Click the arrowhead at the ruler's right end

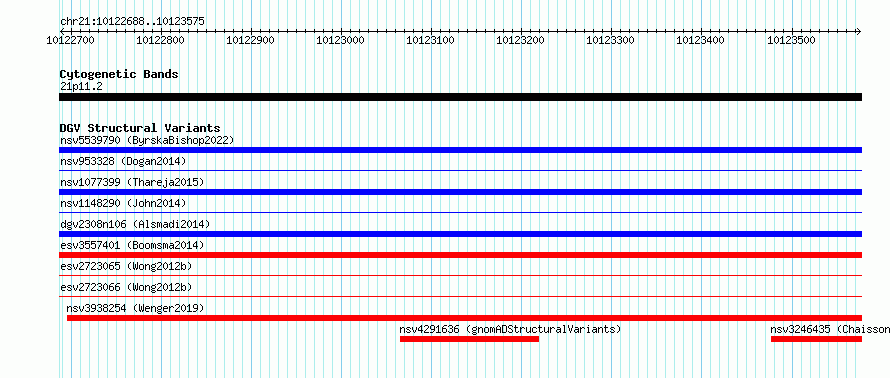[859, 31]
